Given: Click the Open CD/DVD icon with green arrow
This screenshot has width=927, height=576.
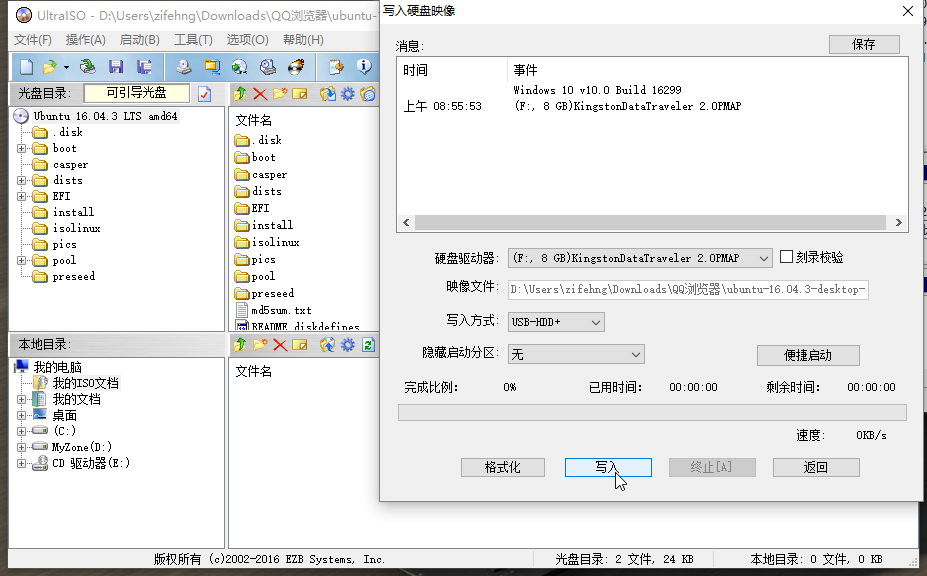Looking at the screenshot, I should coord(87,67).
